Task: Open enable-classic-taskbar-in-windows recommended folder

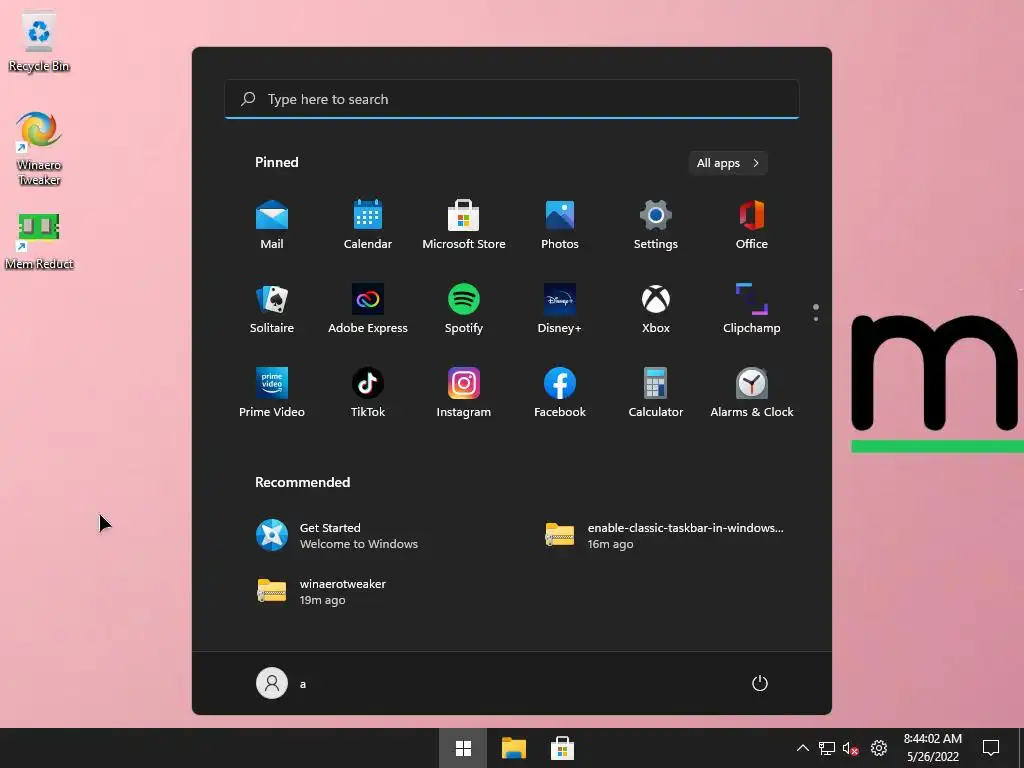Action: pyautogui.click(x=666, y=536)
